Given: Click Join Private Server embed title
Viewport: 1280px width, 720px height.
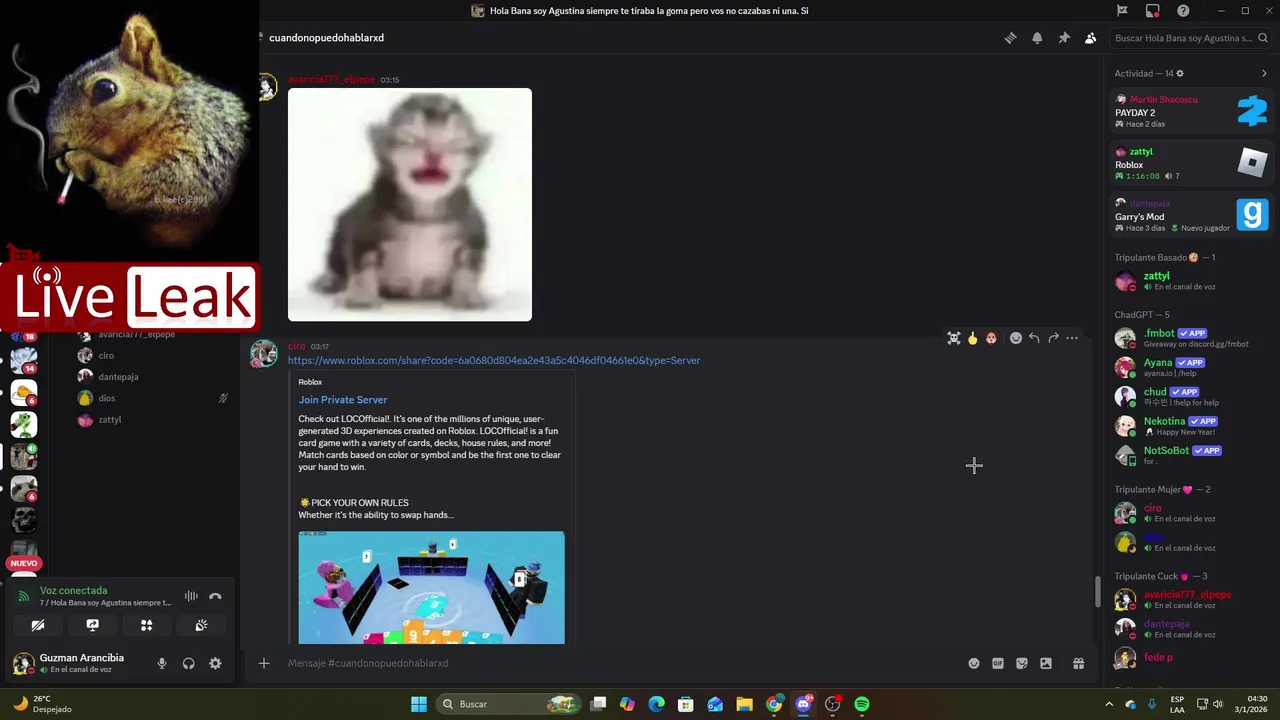Looking at the screenshot, I should [342, 400].
